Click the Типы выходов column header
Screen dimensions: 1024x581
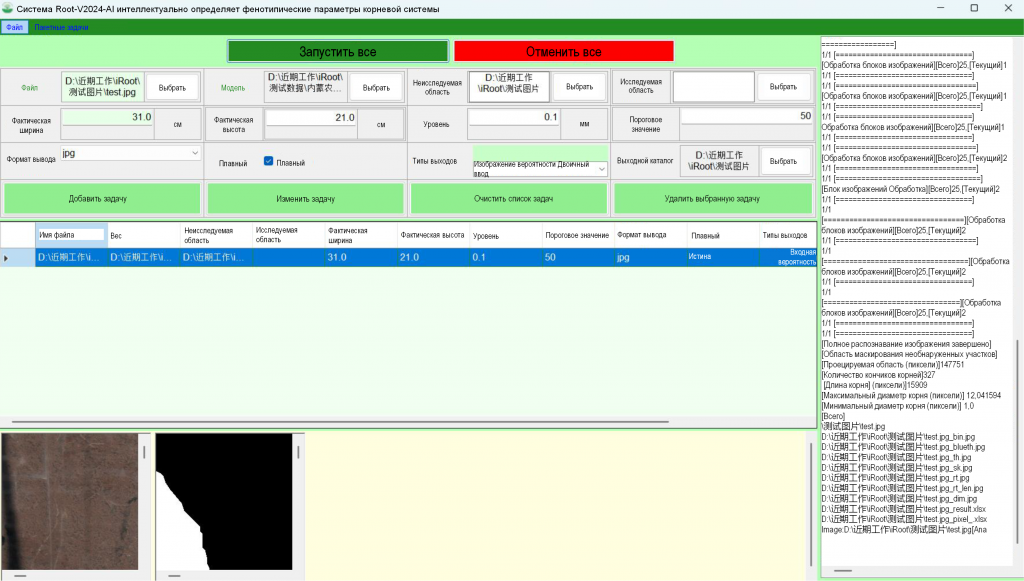pos(788,235)
